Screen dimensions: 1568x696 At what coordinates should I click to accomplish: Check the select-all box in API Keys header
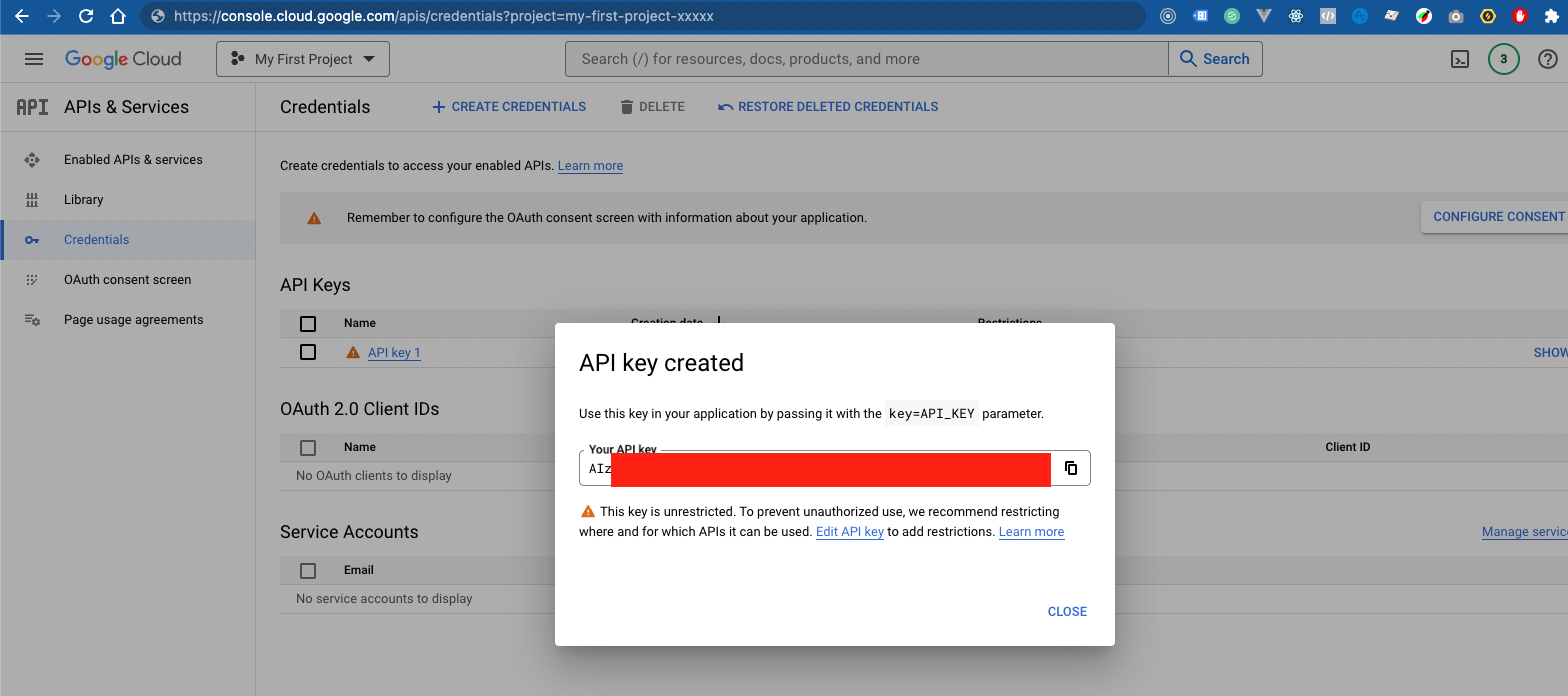308,323
